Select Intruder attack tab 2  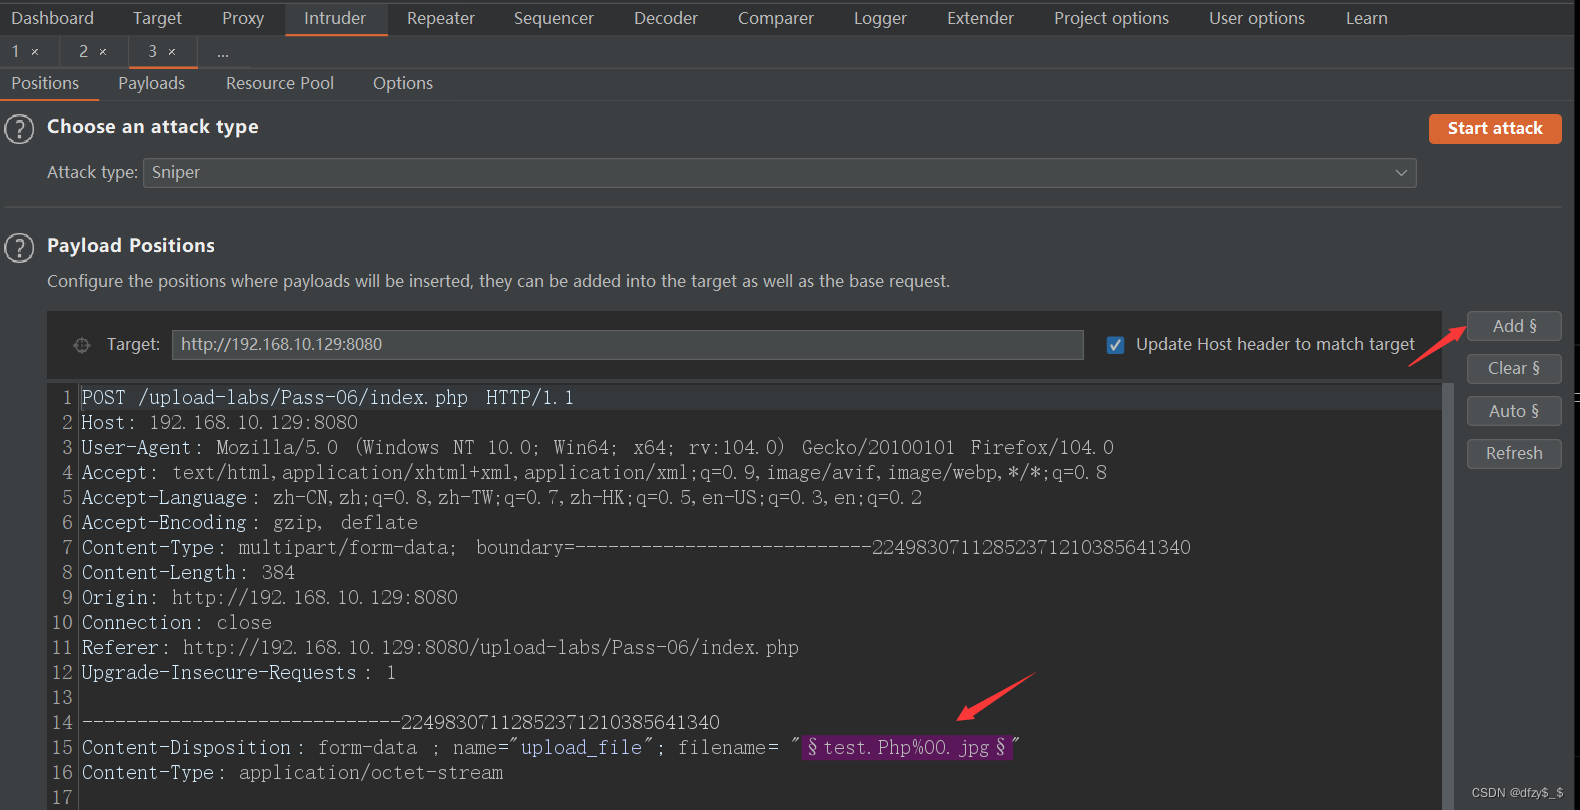click(x=84, y=51)
